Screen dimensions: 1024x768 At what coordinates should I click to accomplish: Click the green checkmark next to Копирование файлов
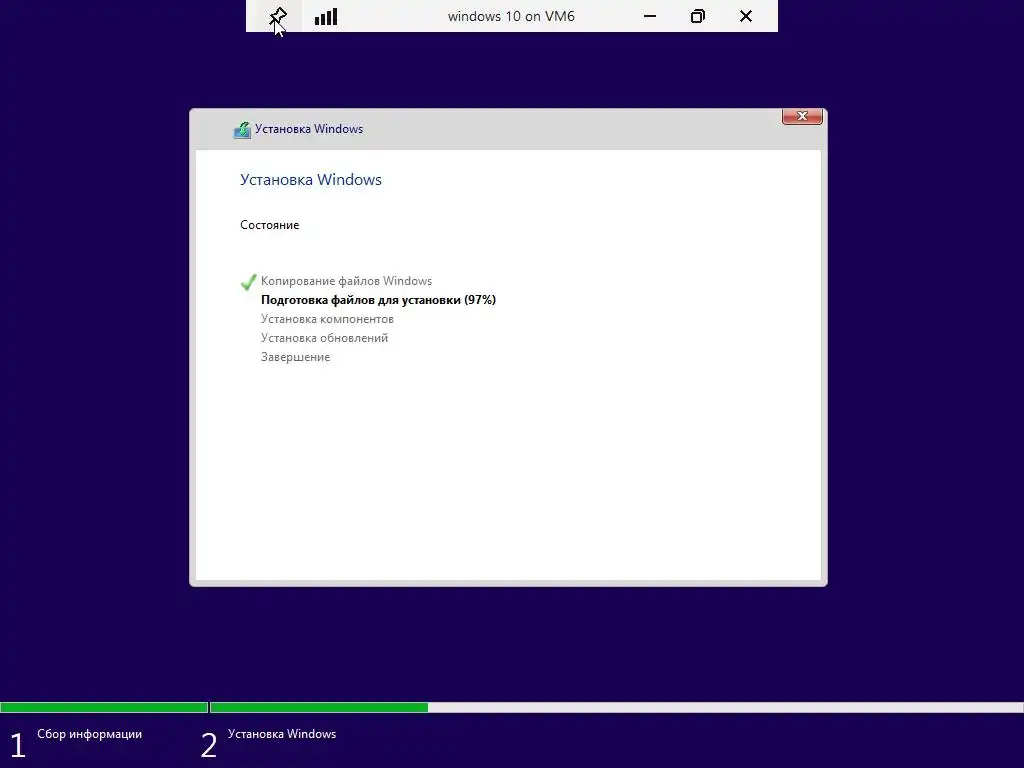[x=248, y=281]
